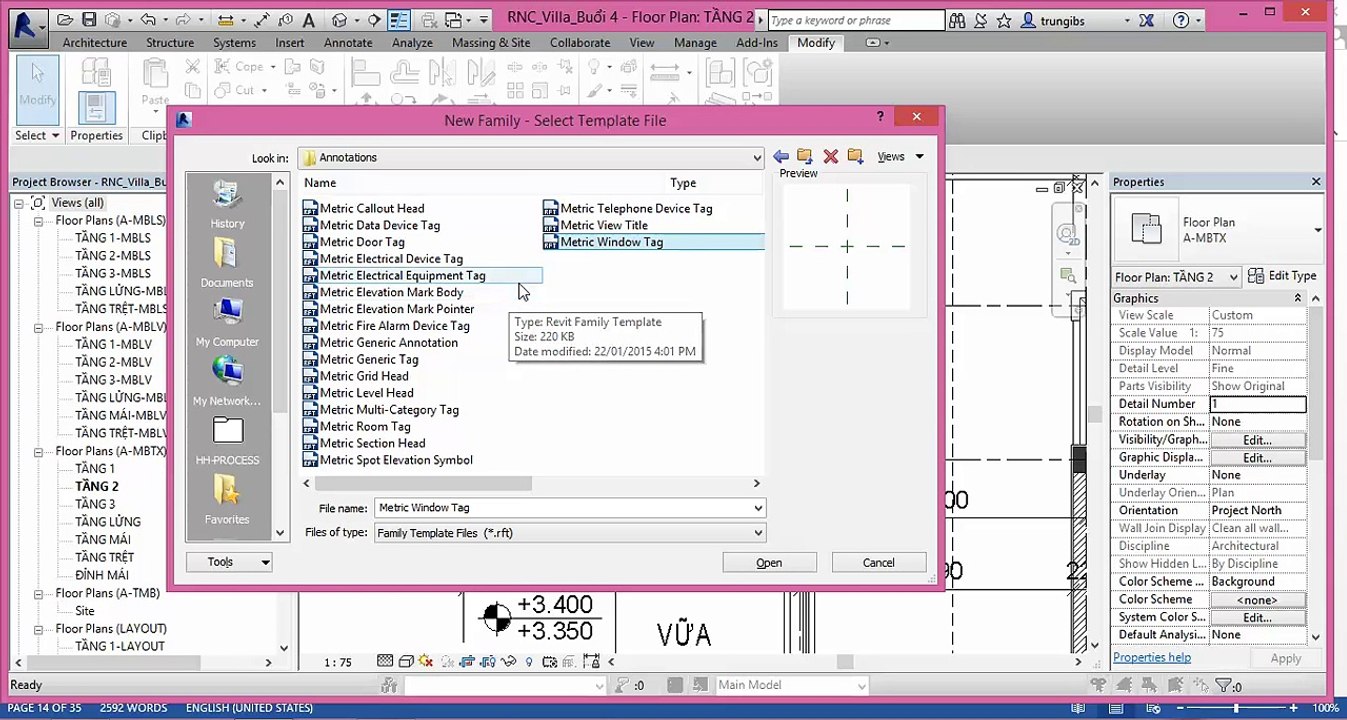Click the Open file icon in quick access toolbar
Screen dimensions: 1347x720
(x=66, y=19)
